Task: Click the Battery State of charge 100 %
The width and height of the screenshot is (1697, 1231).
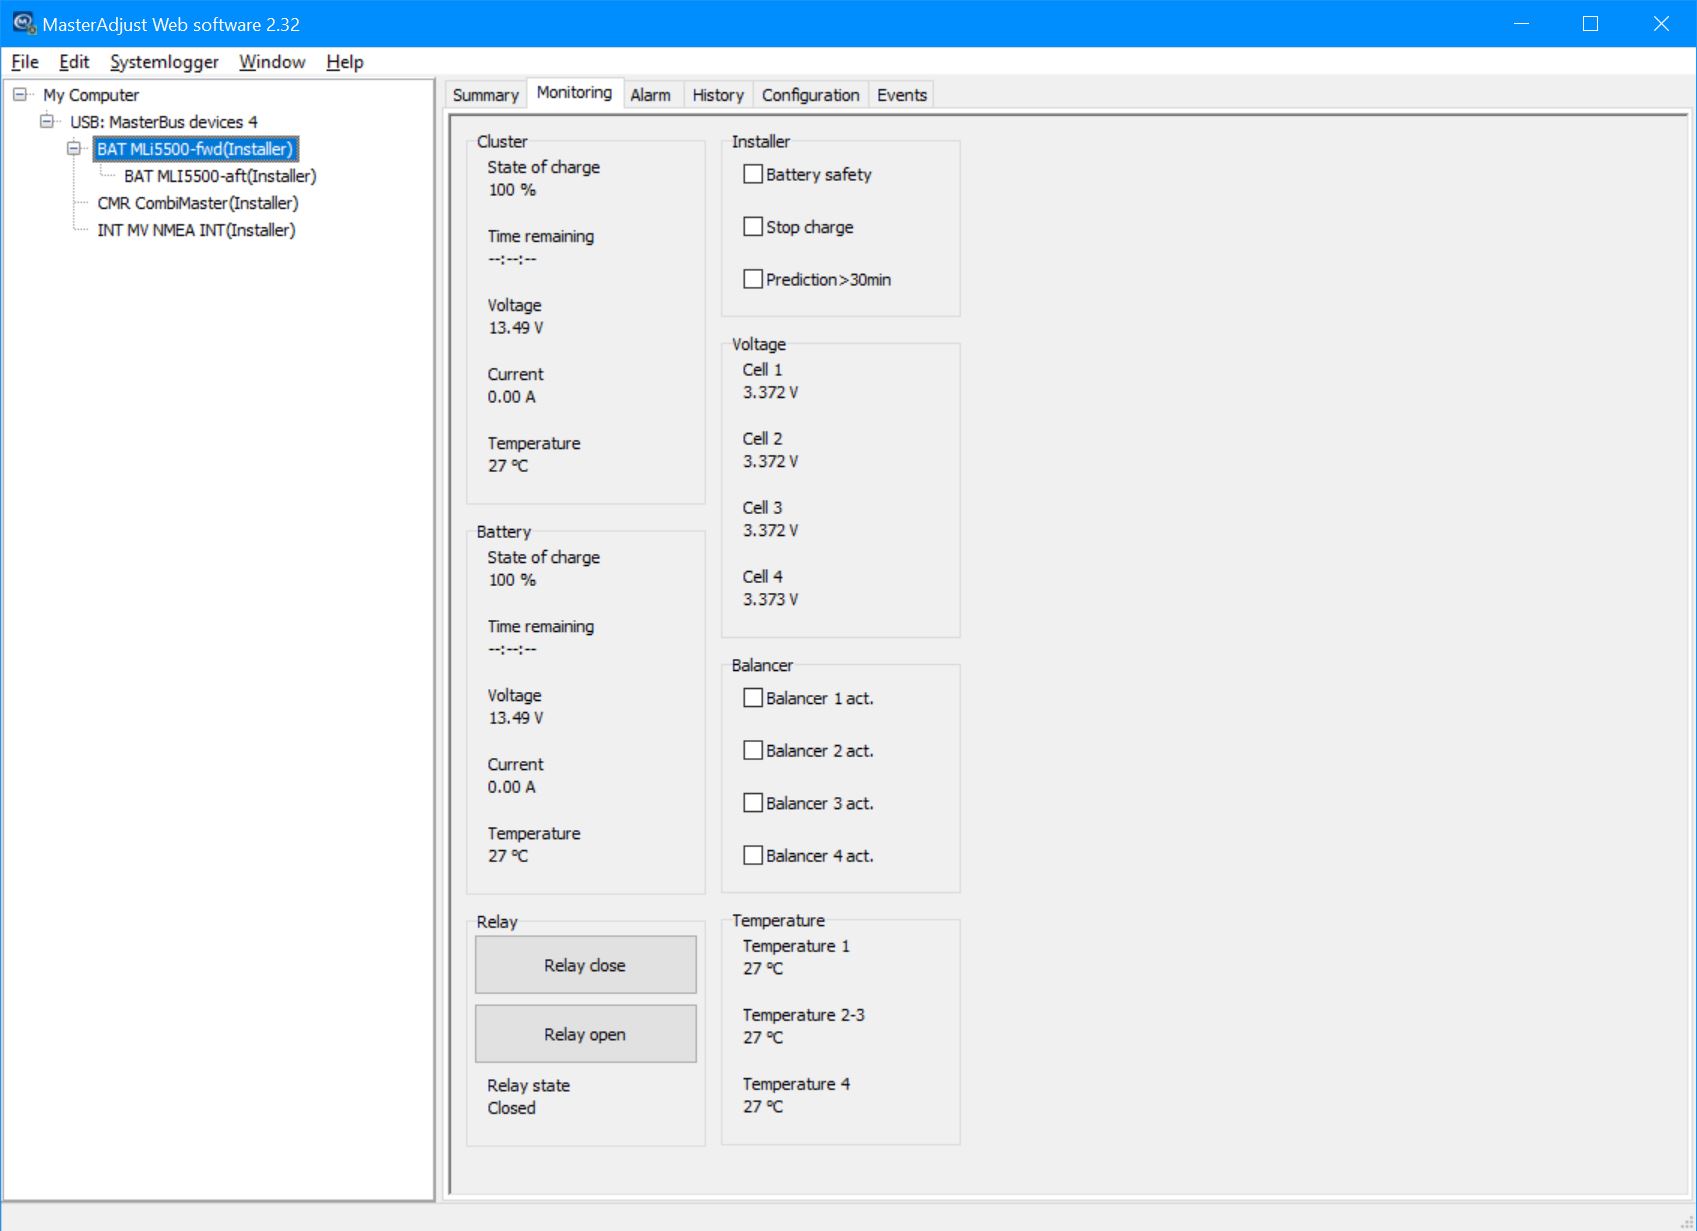Action: pyautogui.click(x=512, y=580)
